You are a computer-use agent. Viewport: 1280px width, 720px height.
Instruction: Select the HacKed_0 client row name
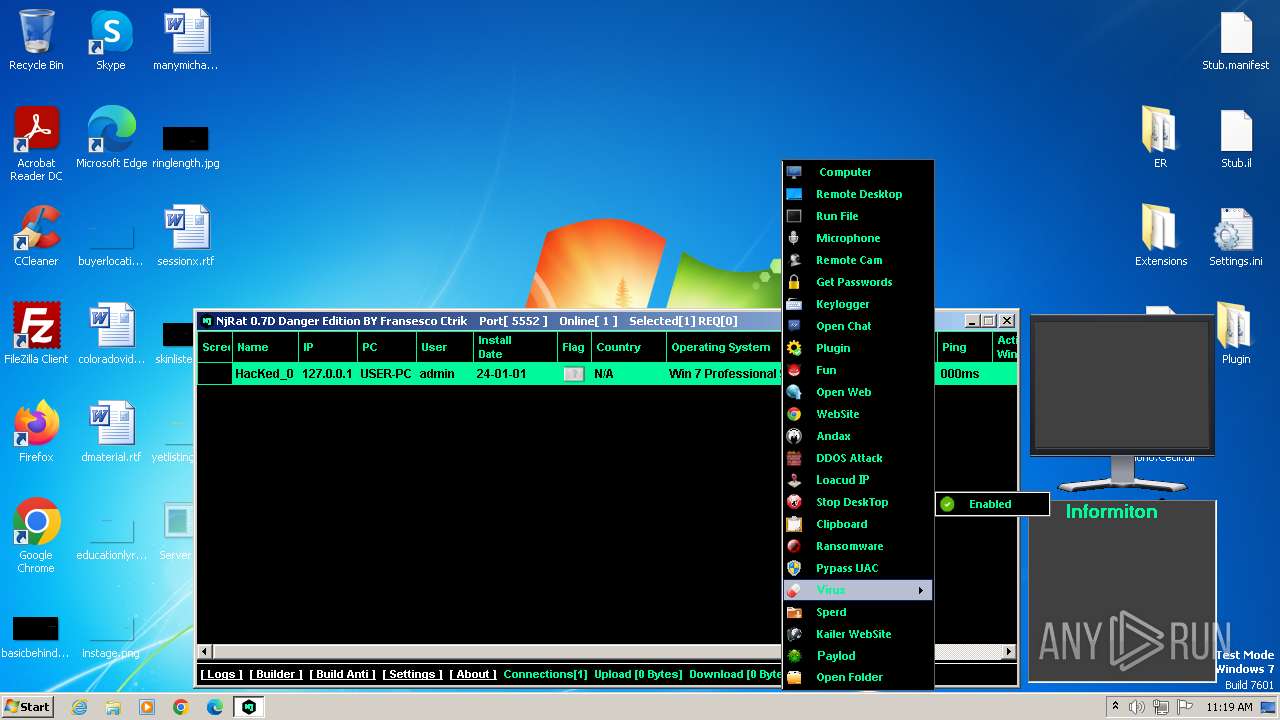264,374
